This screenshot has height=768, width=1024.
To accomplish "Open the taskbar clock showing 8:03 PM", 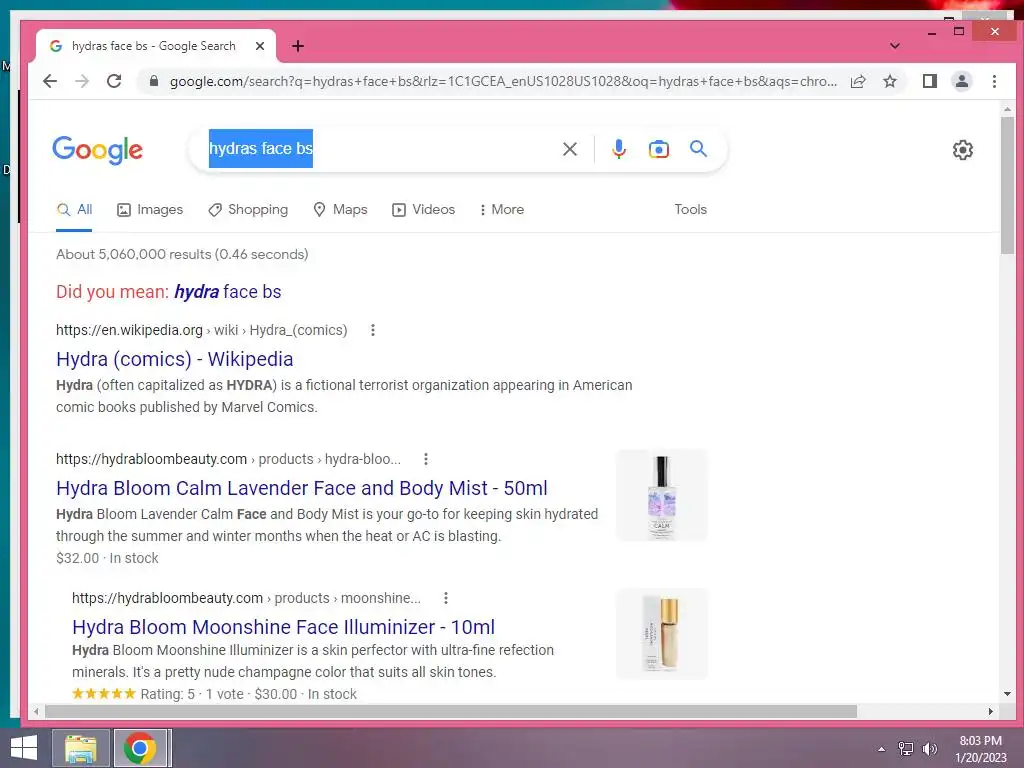I will [980, 749].
